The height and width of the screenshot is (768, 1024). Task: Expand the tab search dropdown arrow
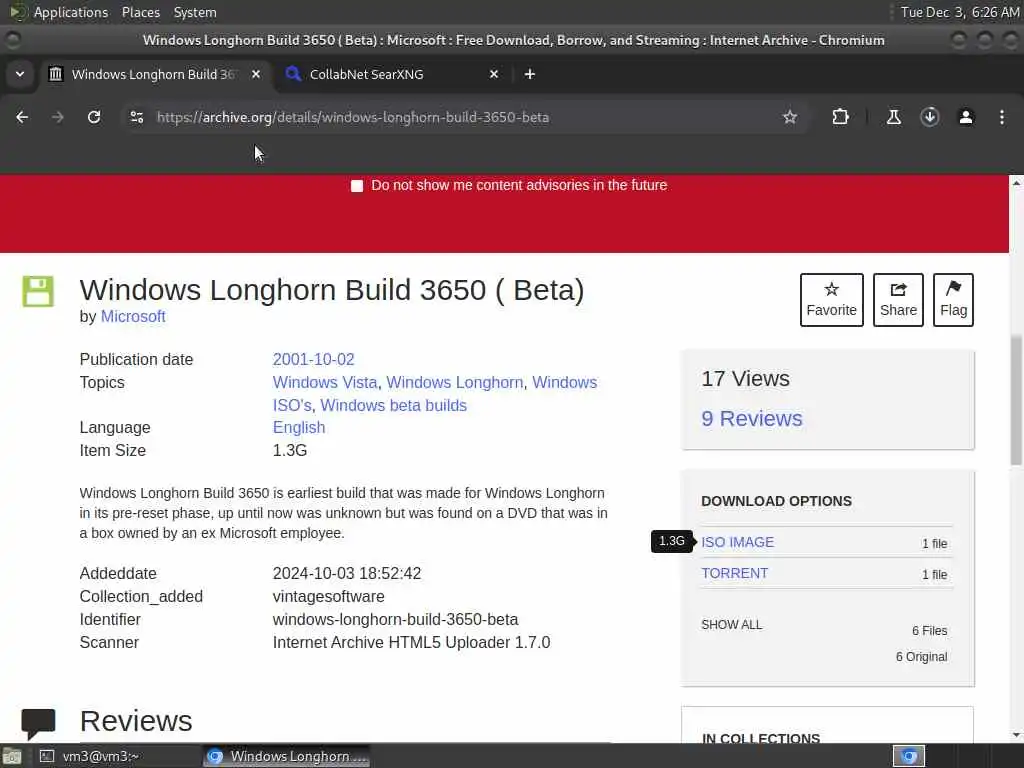pyautogui.click(x=20, y=74)
